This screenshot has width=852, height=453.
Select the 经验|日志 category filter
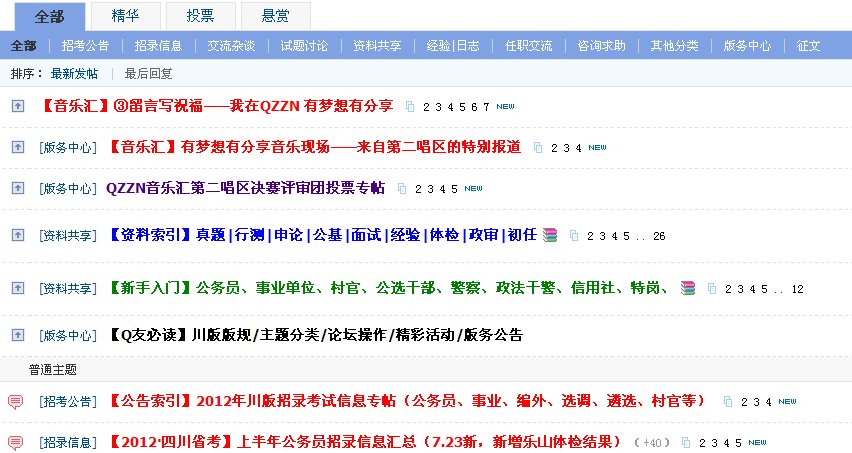coord(453,46)
